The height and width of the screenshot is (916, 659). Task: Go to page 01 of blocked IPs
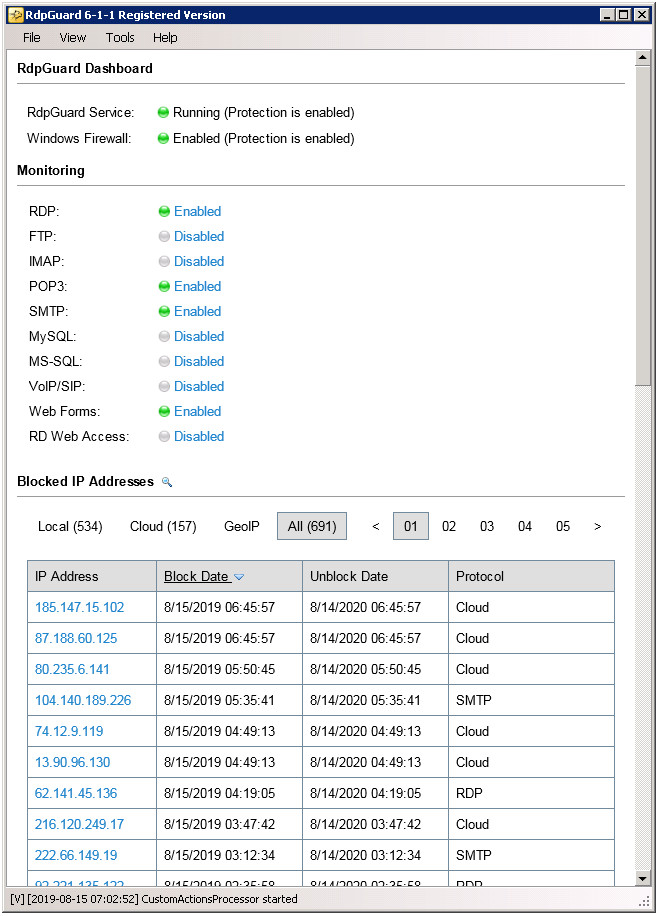(x=411, y=526)
